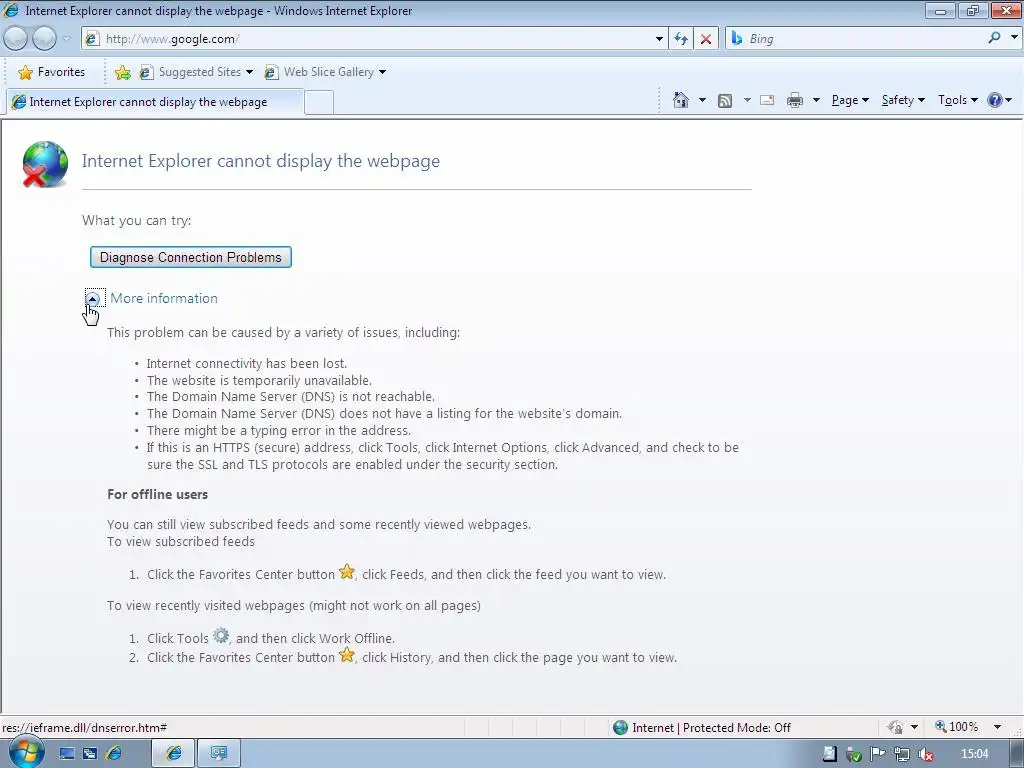The height and width of the screenshot is (768, 1024).
Task: Click the Suggested Sites page icon
Action: click(x=146, y=72)
